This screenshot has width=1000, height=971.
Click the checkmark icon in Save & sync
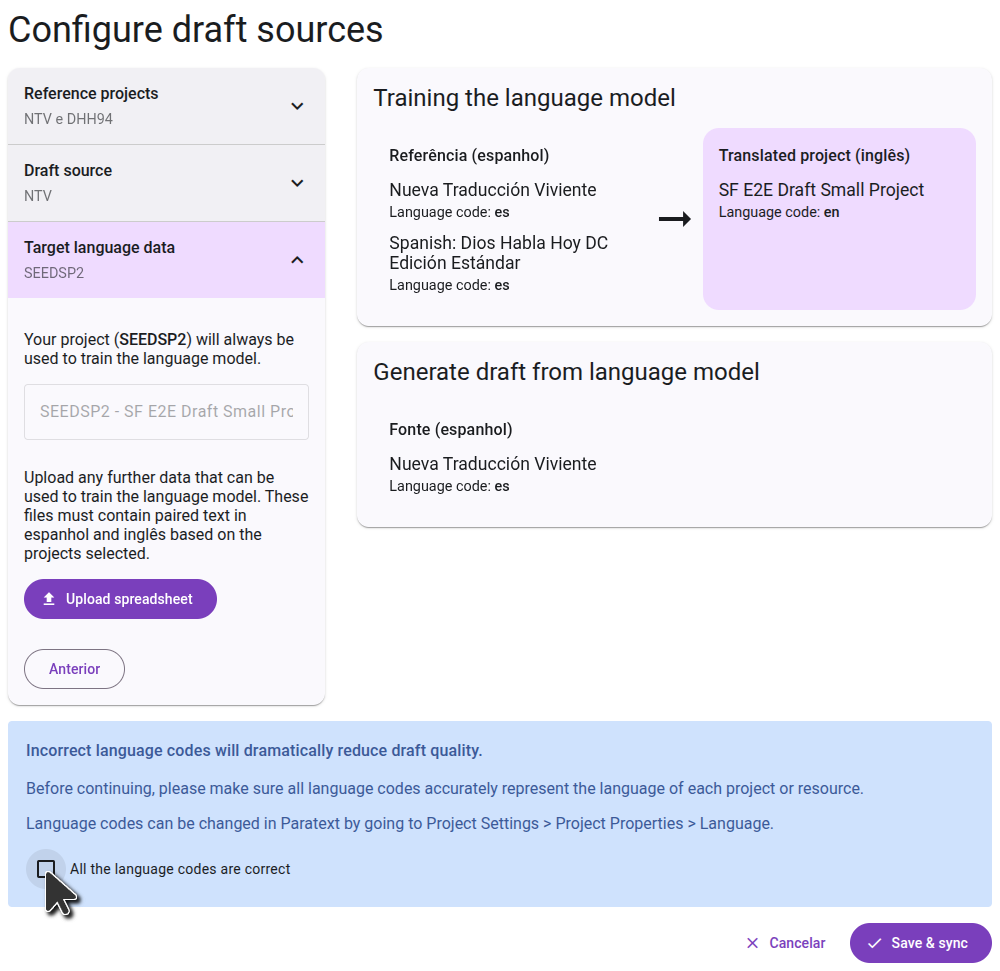click(x=874, y=943)
